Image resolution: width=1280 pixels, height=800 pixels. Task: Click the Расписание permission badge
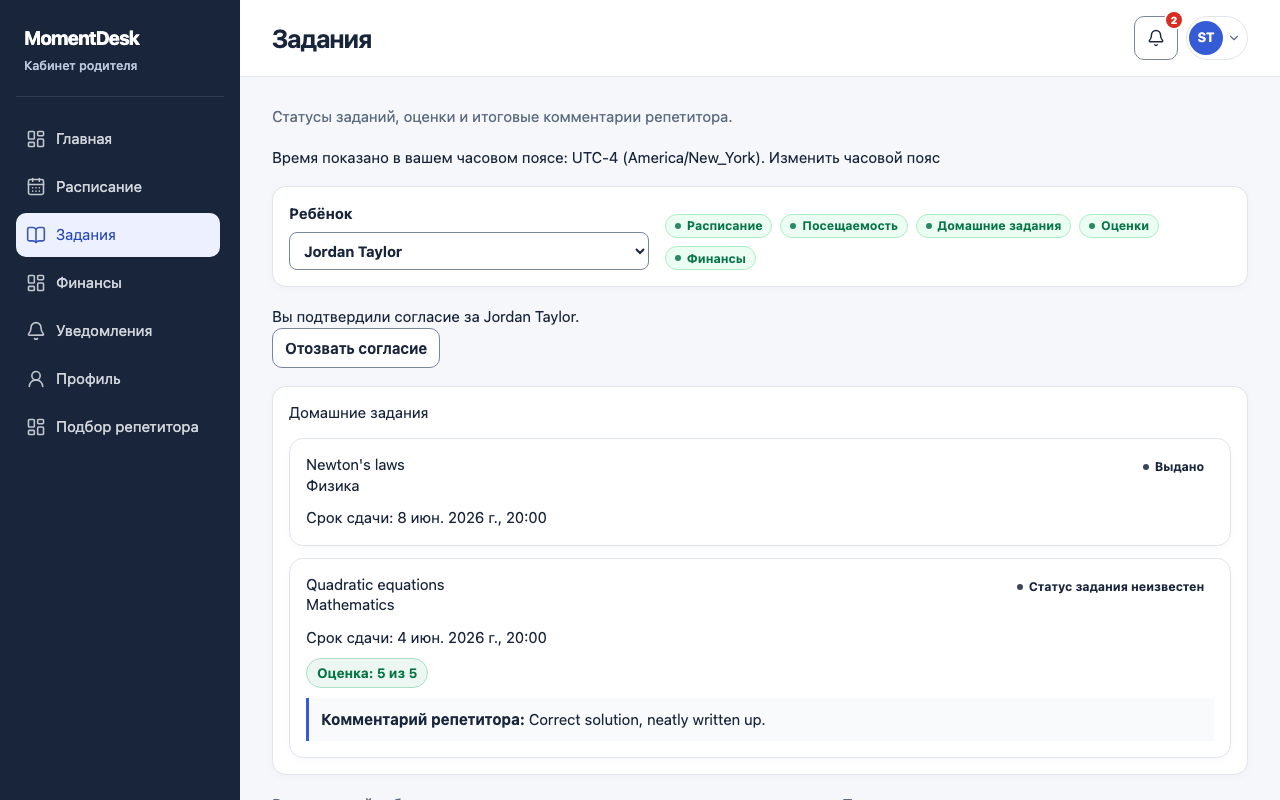click(x=718, y=226)
